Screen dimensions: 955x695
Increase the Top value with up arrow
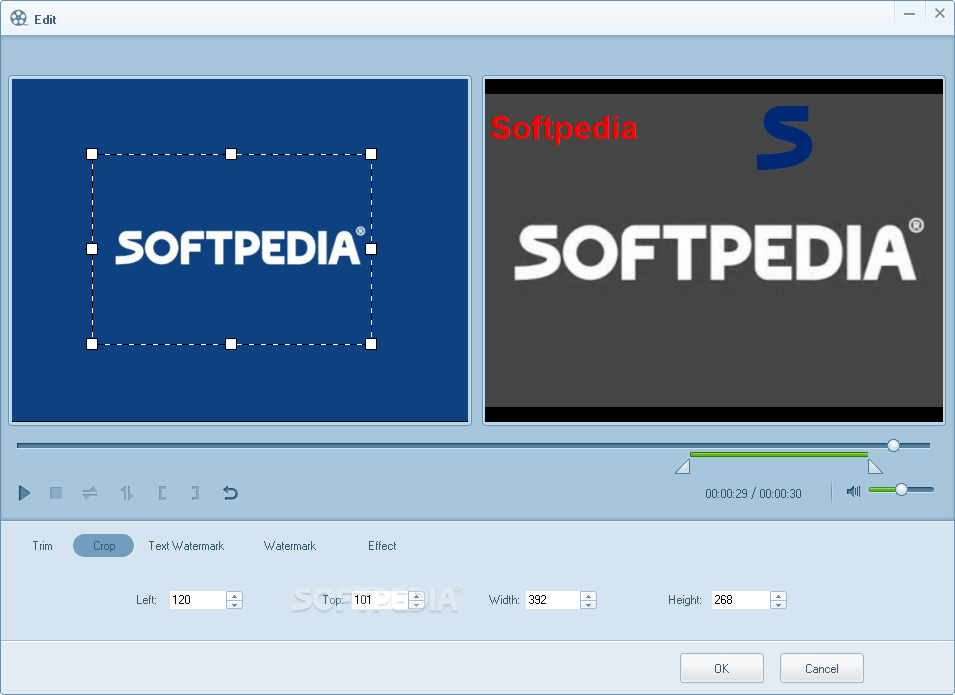tap(417, 596)
